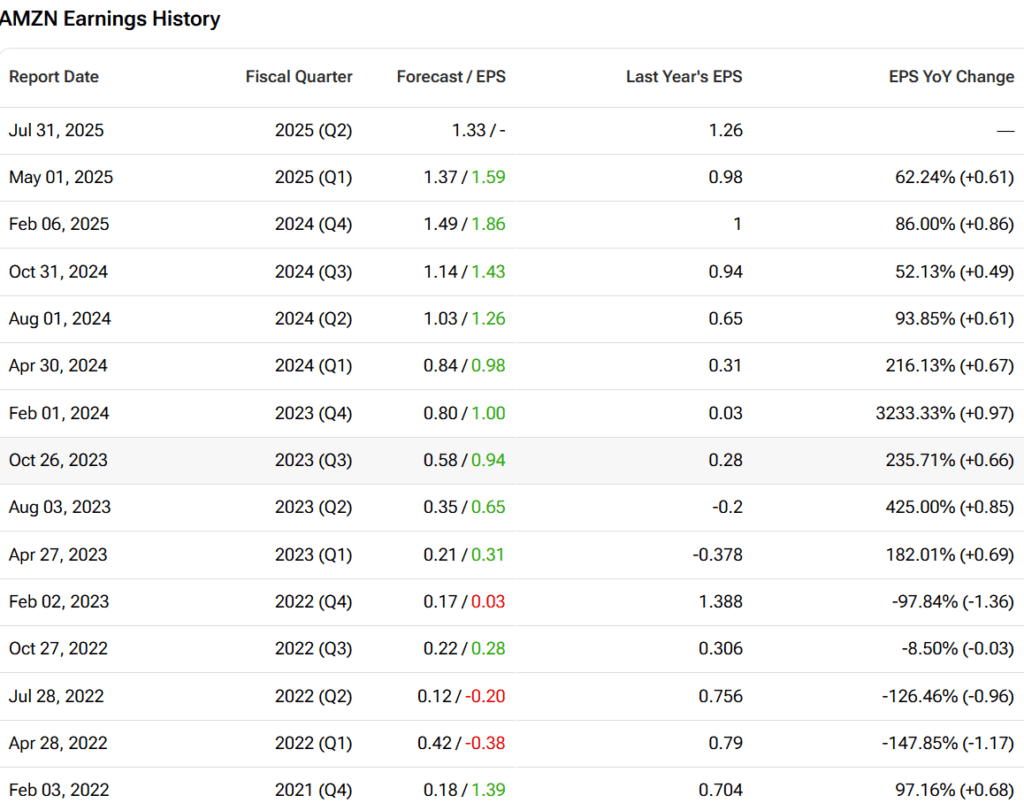
Task: Select the 'Feb 03, 2022' report date
Action: click(59, 791)
